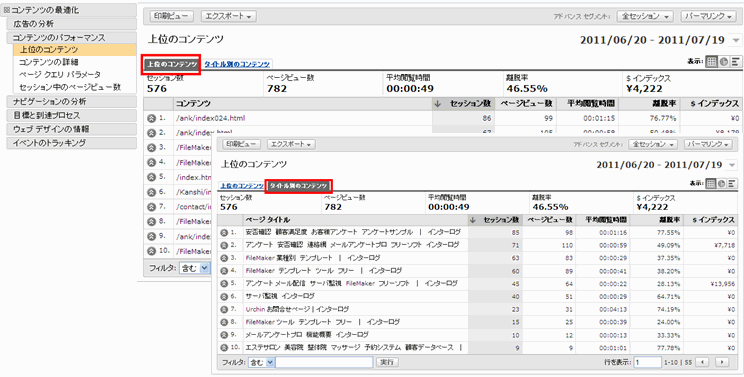Open パーマリンク dropdown in back panel
The height and width of the screenshot is (377, 744).
tap(709, 16)
